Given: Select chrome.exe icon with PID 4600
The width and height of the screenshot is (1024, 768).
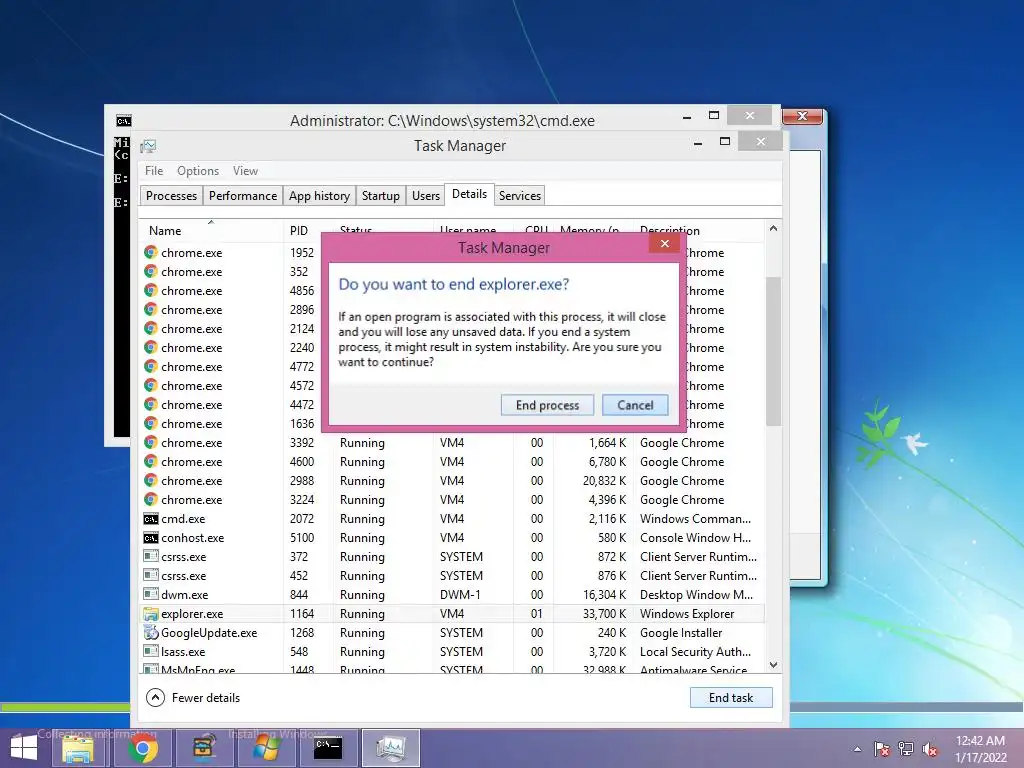Looking at the screenshot, I should (151, 462).
